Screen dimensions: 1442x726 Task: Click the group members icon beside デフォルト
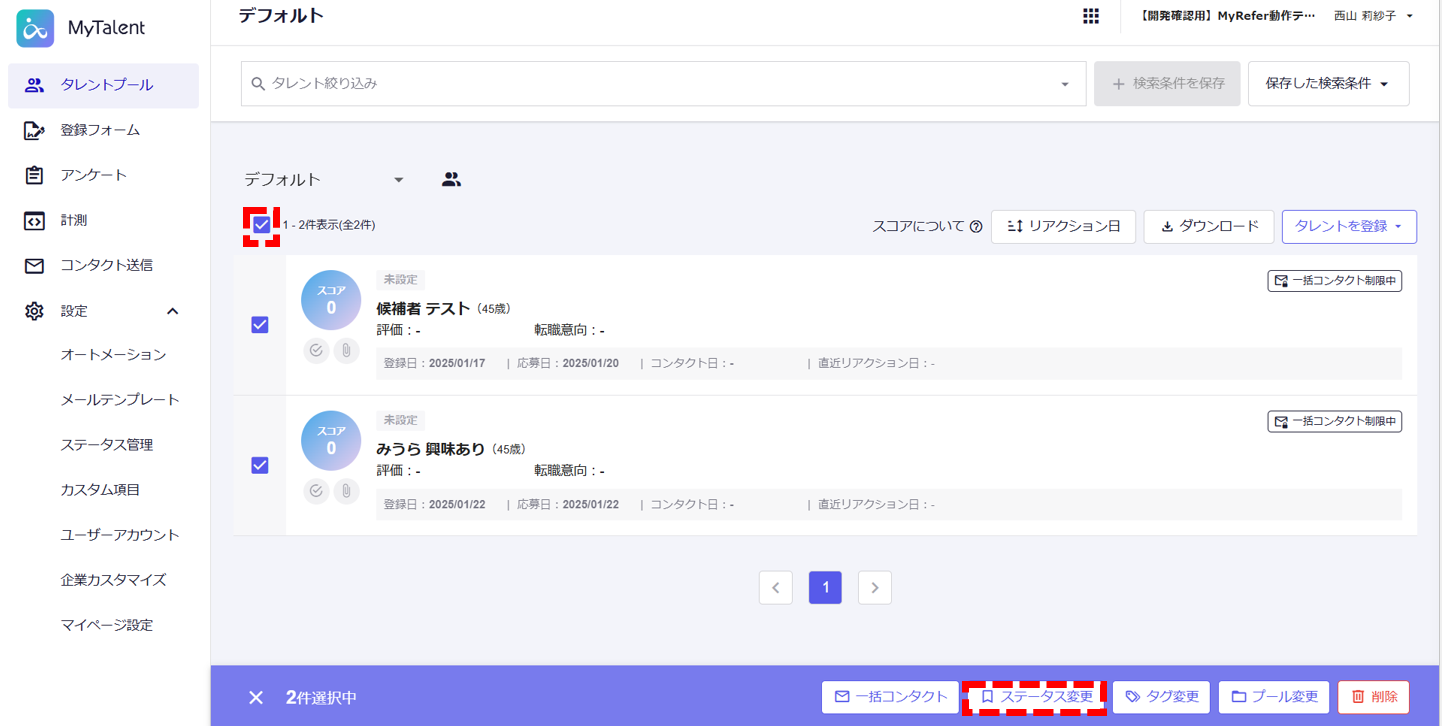(451, 180)
